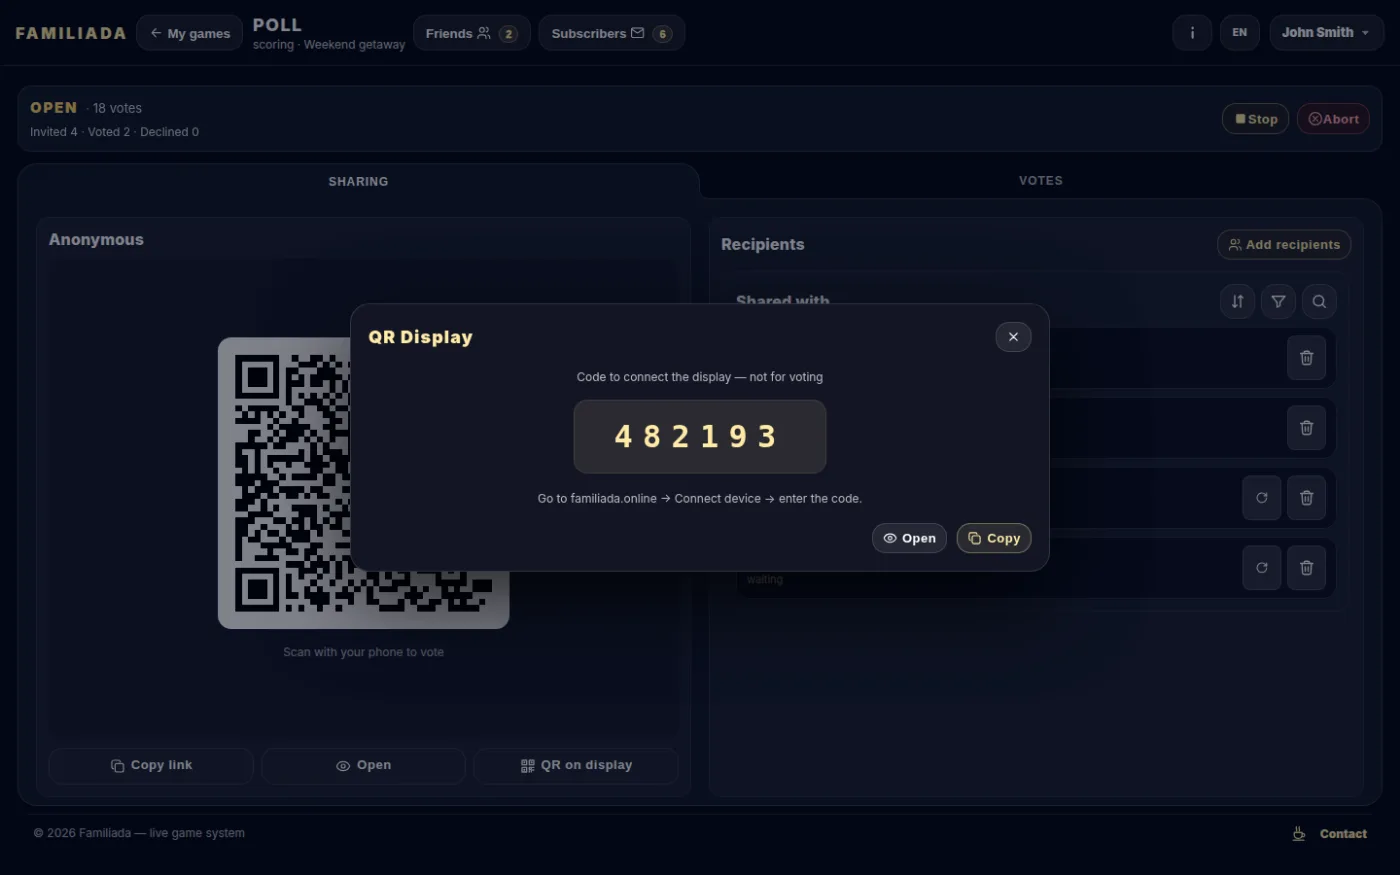Click the QR on display button
The height and width of the screenshot is (875, 1400).
[576, 766]
